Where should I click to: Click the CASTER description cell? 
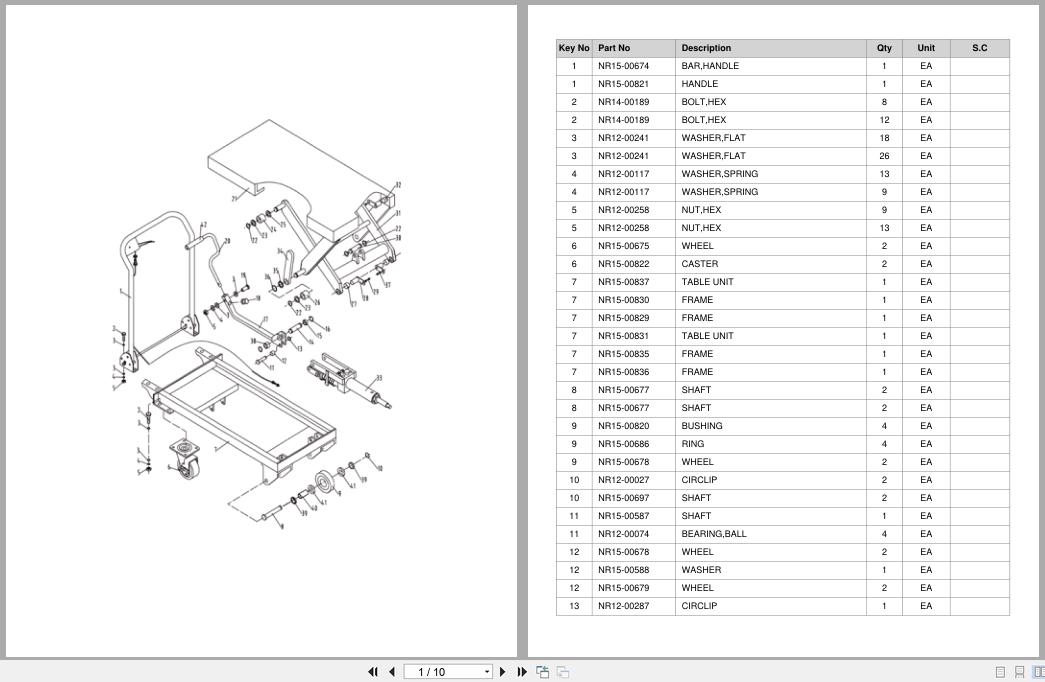[x=770, y=264]
